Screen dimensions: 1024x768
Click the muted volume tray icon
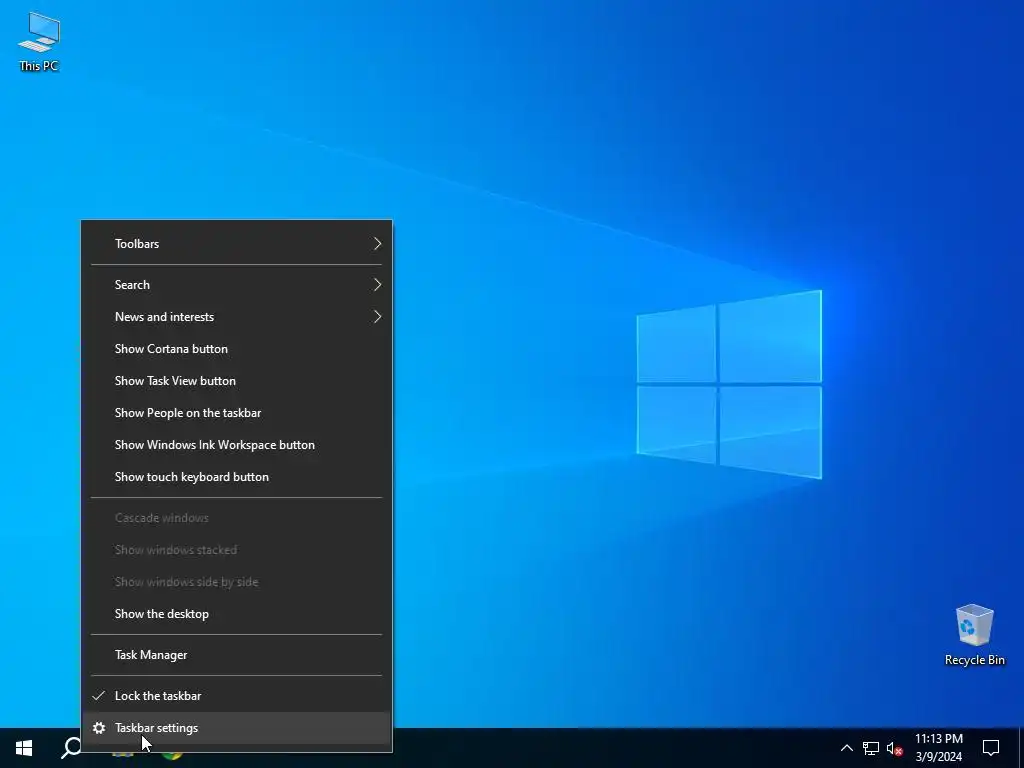tap(894, 748)
